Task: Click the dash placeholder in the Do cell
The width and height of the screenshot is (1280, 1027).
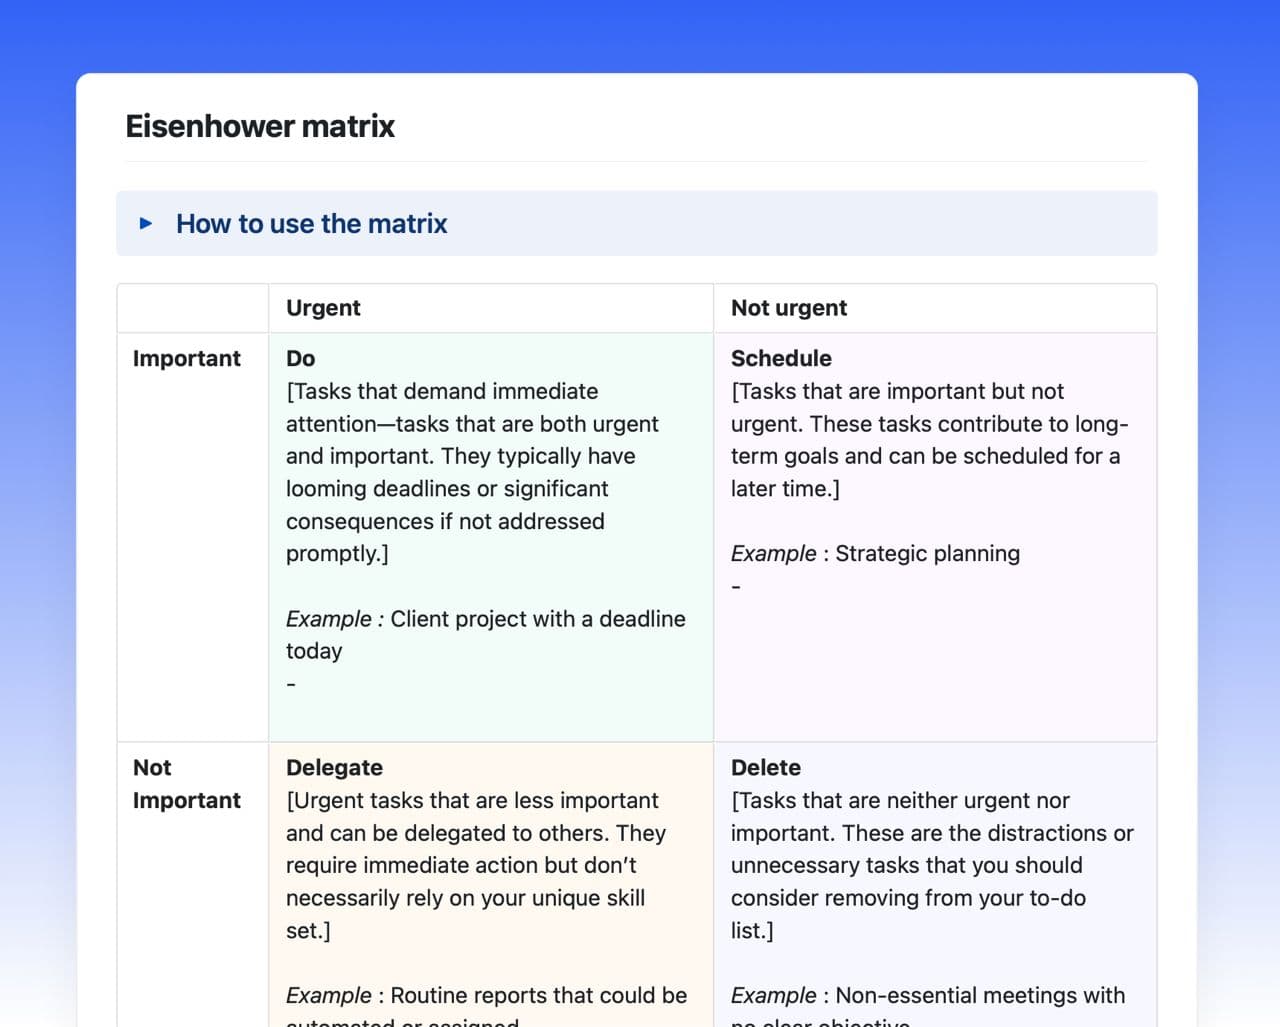Action: coord(291,685)
